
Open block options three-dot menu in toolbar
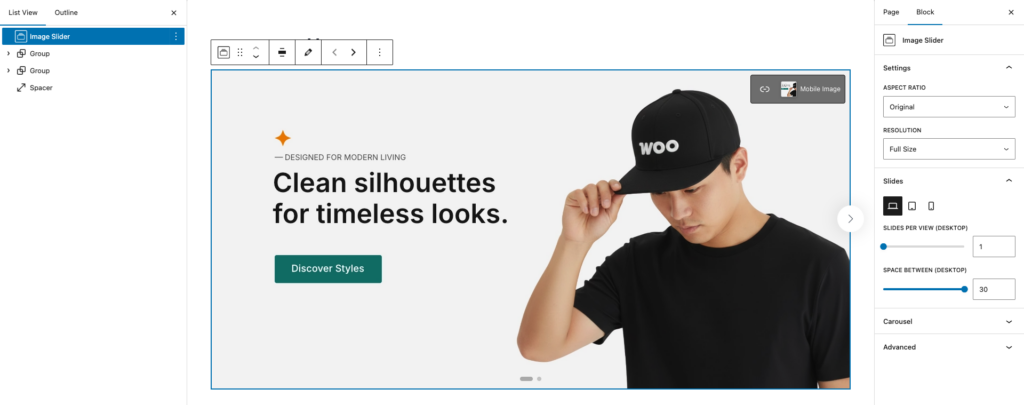tap(379, 52)
